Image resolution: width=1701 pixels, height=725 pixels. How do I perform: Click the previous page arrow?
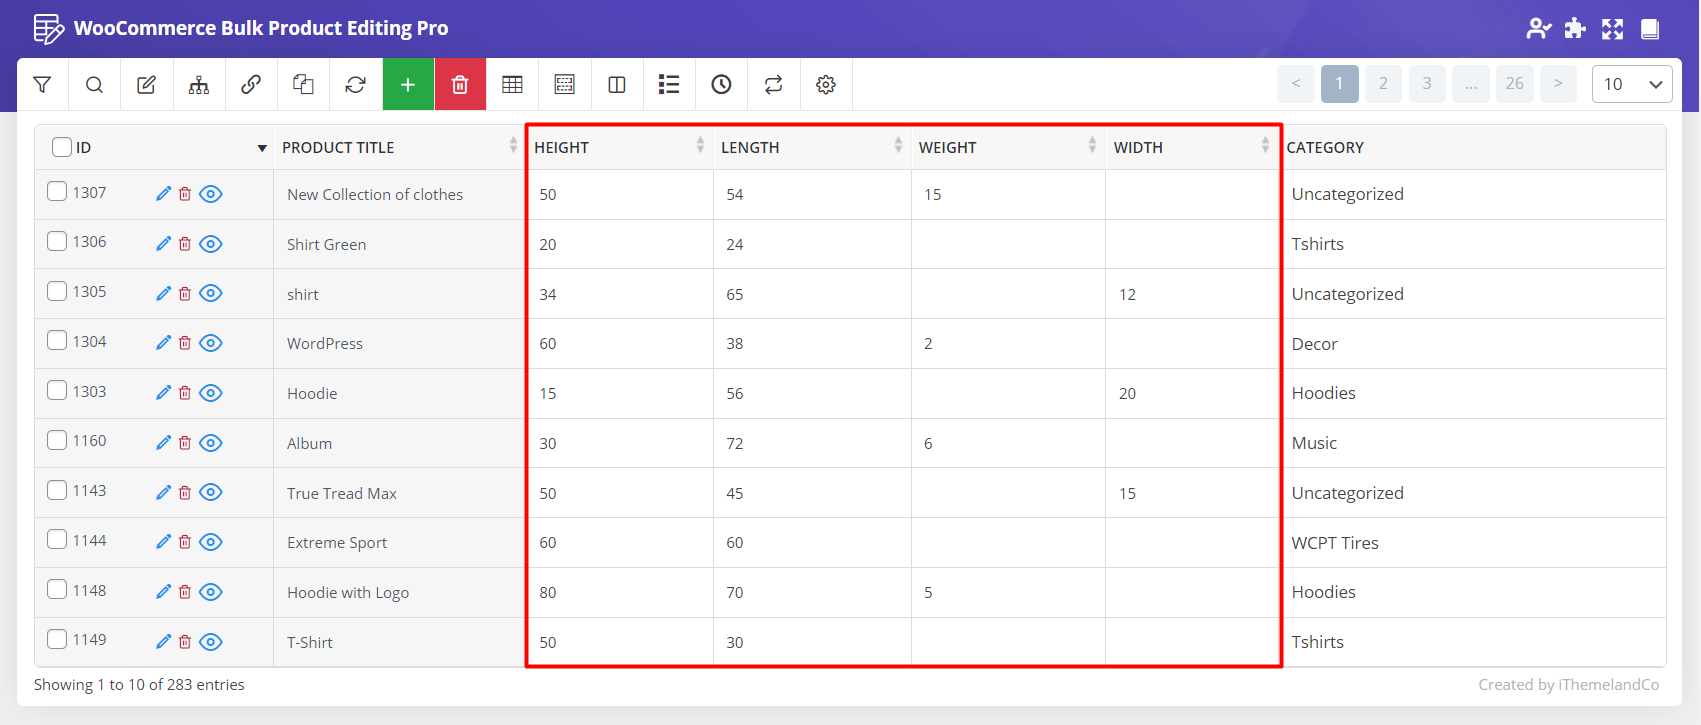(1296, 84)
